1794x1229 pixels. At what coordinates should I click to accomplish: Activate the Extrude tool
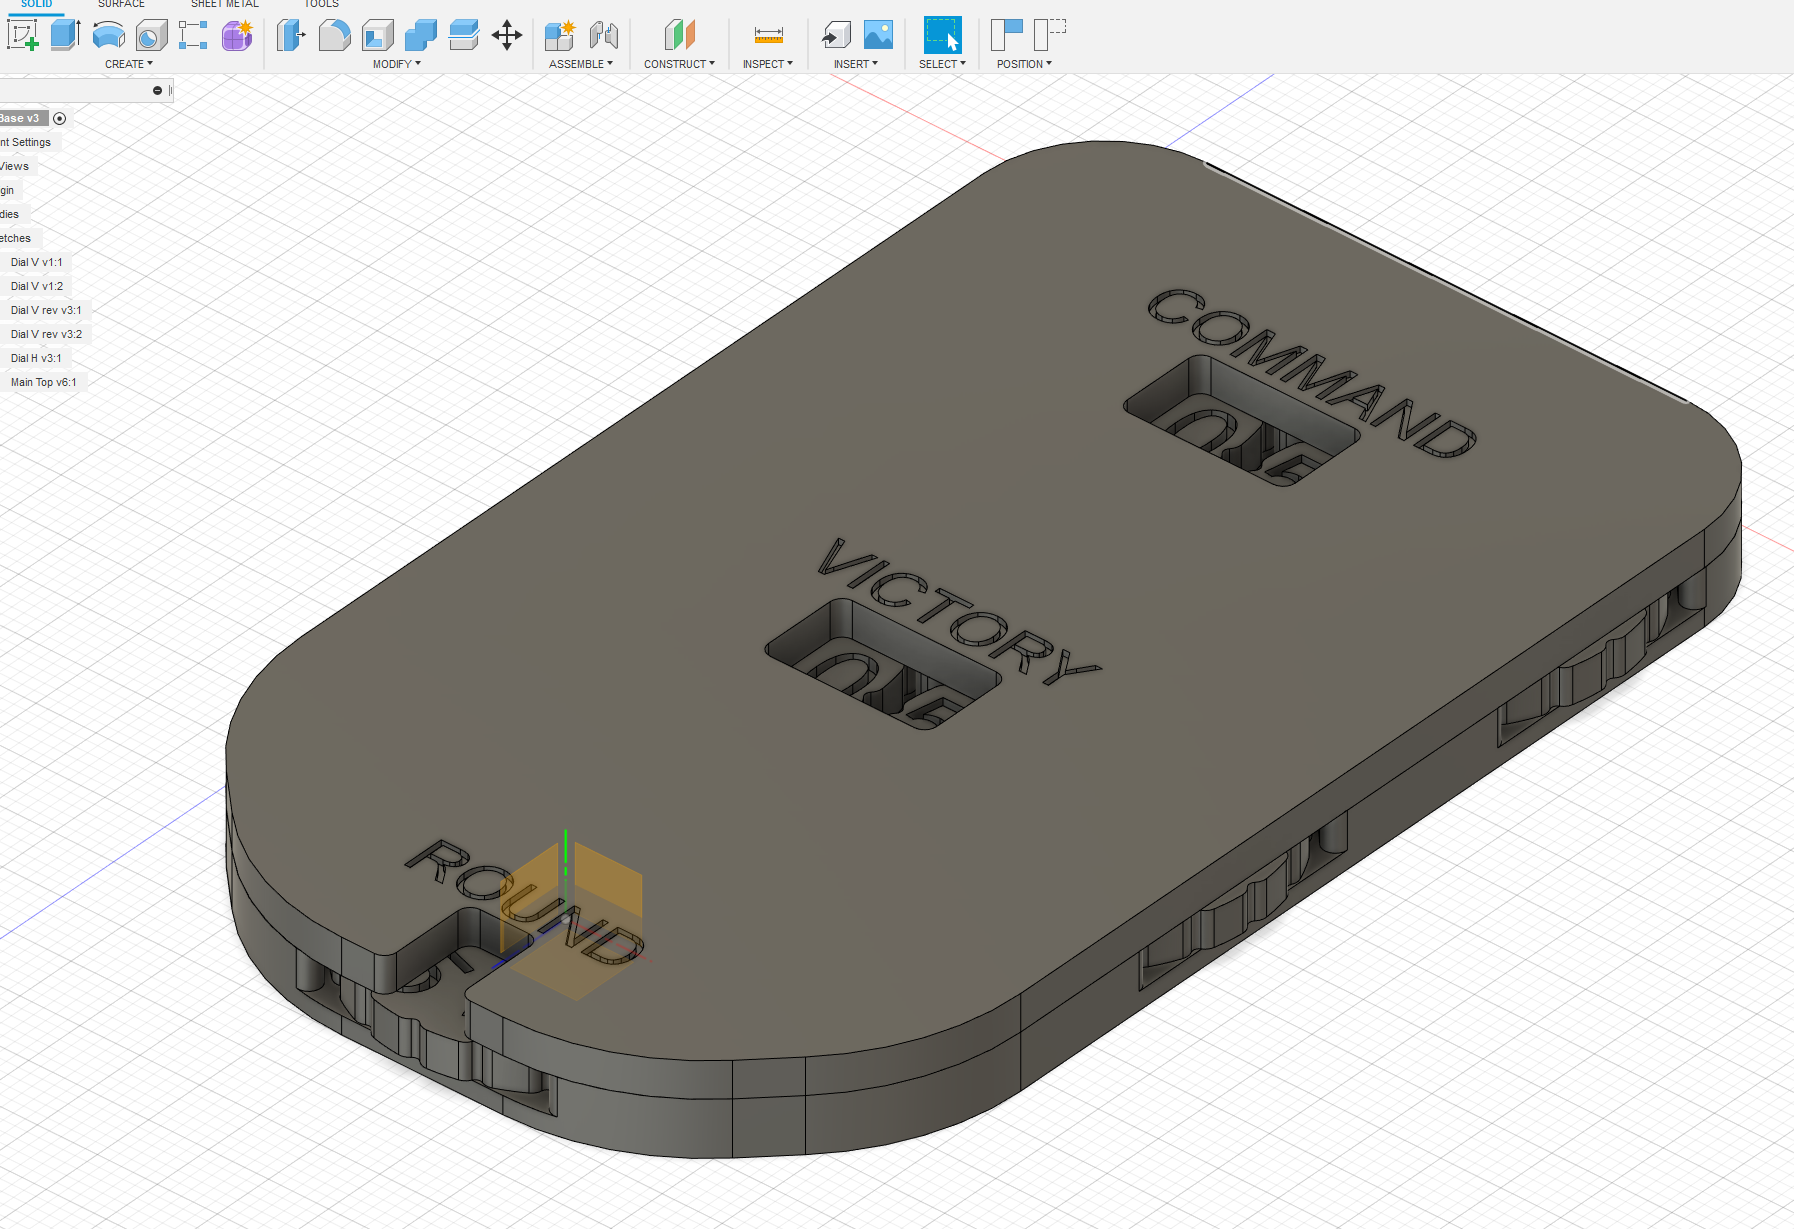coord(64,35)
